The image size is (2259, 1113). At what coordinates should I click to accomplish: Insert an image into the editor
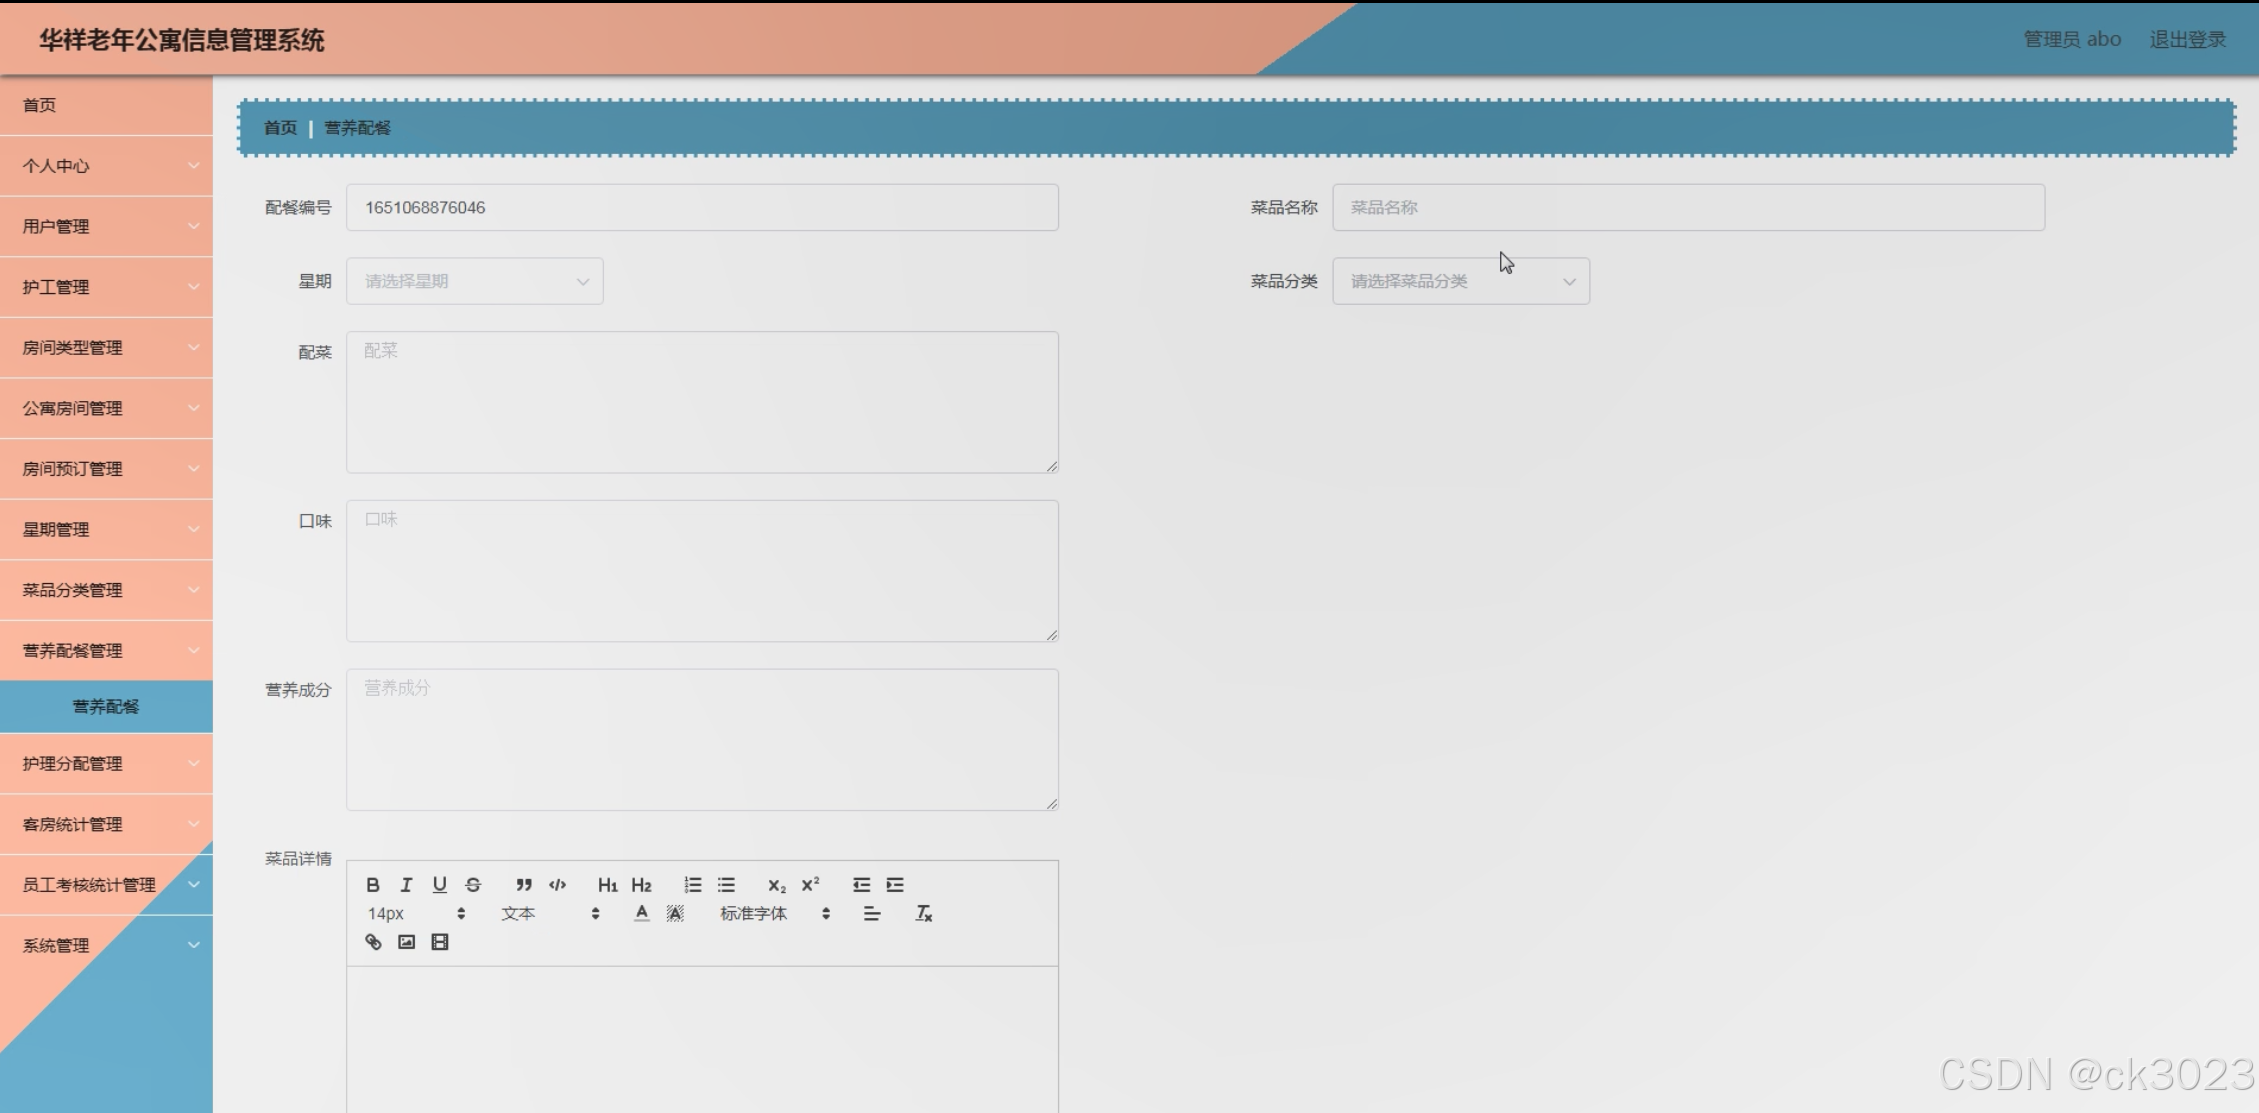(x=406, y=942)
